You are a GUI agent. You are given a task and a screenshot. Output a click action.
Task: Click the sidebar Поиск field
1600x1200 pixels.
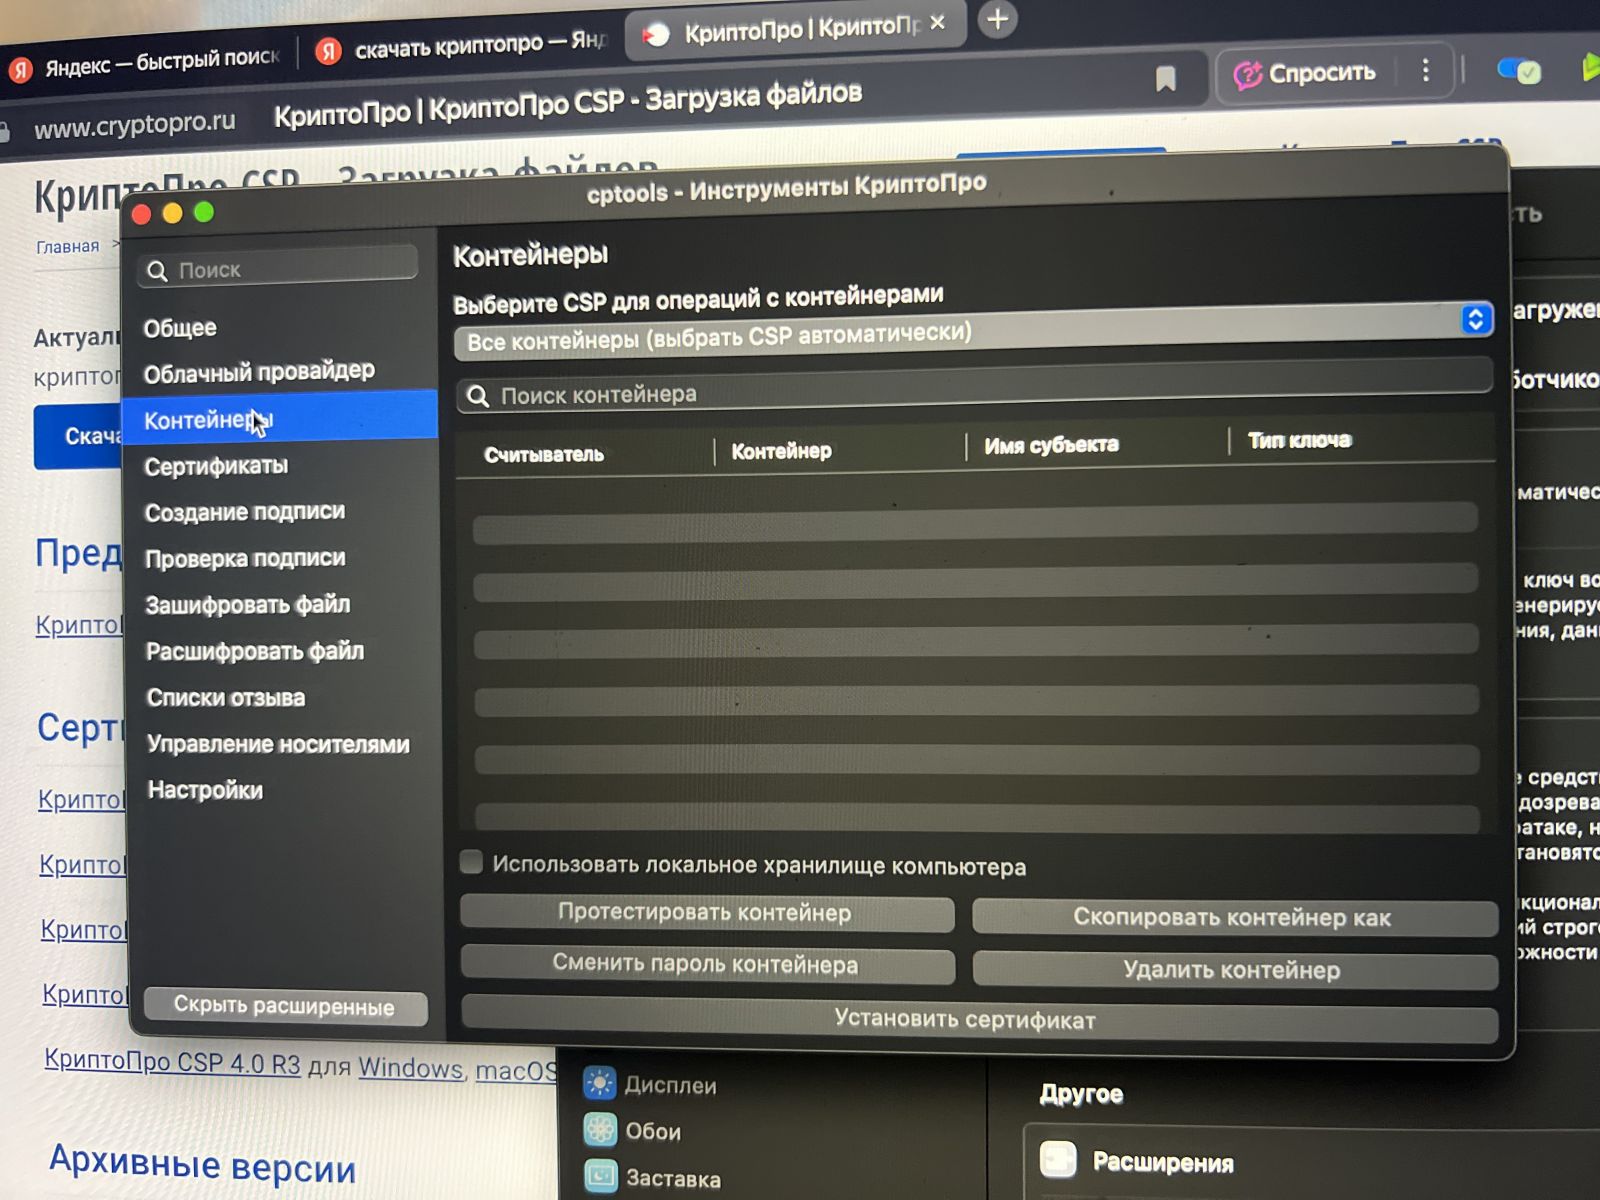[278, 268]
